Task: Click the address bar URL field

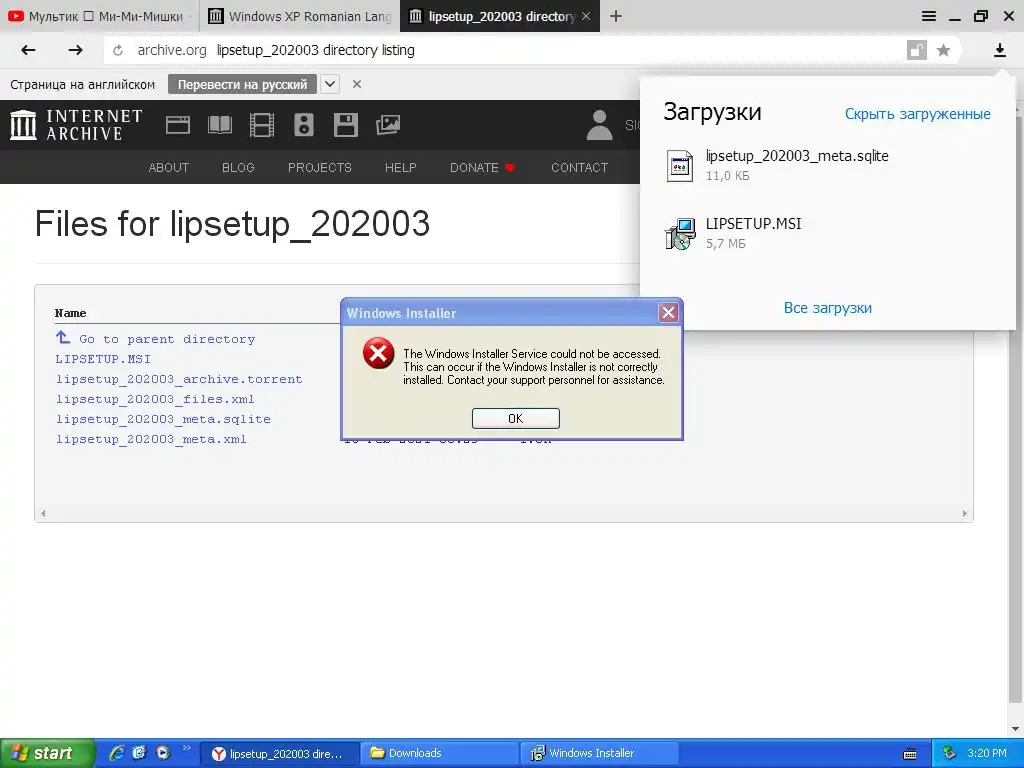Action: pyautogui.click(x=503, y=50)
